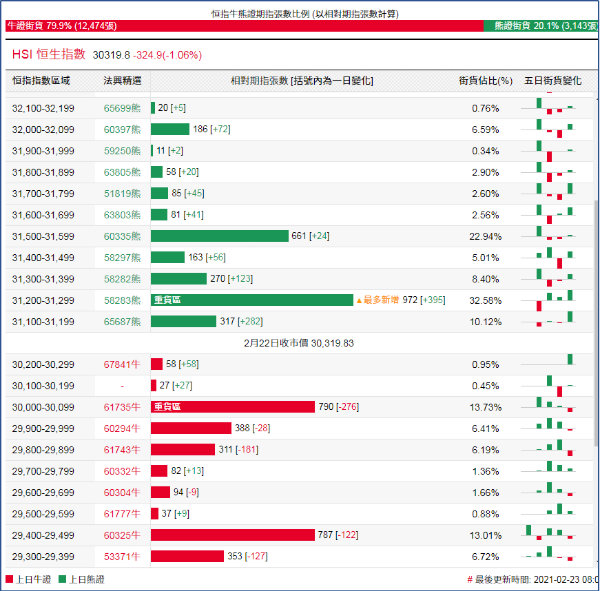Click the HSI 恒生指數 title

(49, 54)
